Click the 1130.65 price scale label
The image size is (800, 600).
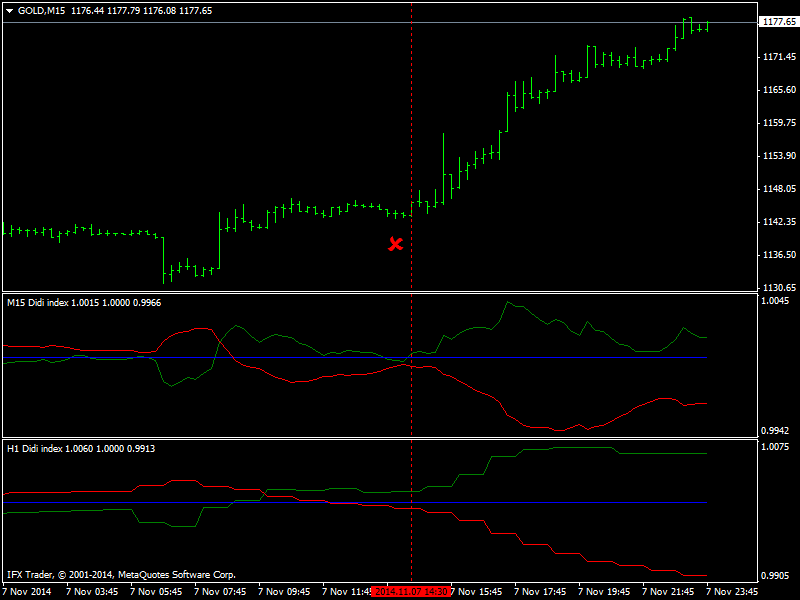779,288
